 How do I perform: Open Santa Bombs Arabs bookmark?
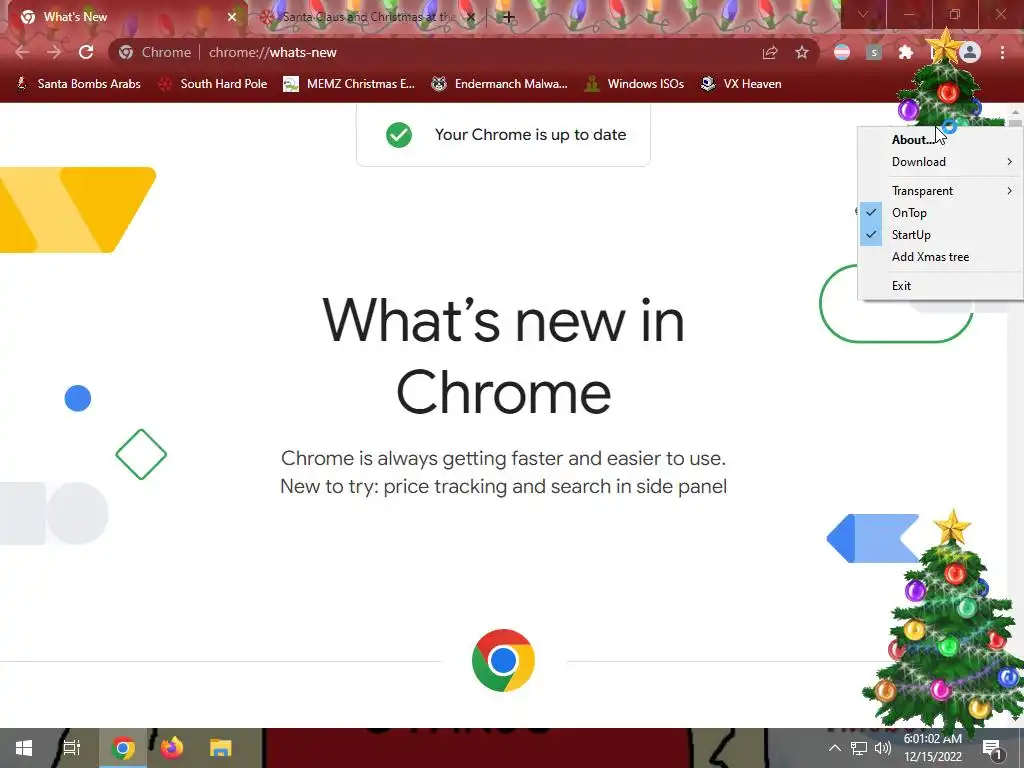point(78,84)
